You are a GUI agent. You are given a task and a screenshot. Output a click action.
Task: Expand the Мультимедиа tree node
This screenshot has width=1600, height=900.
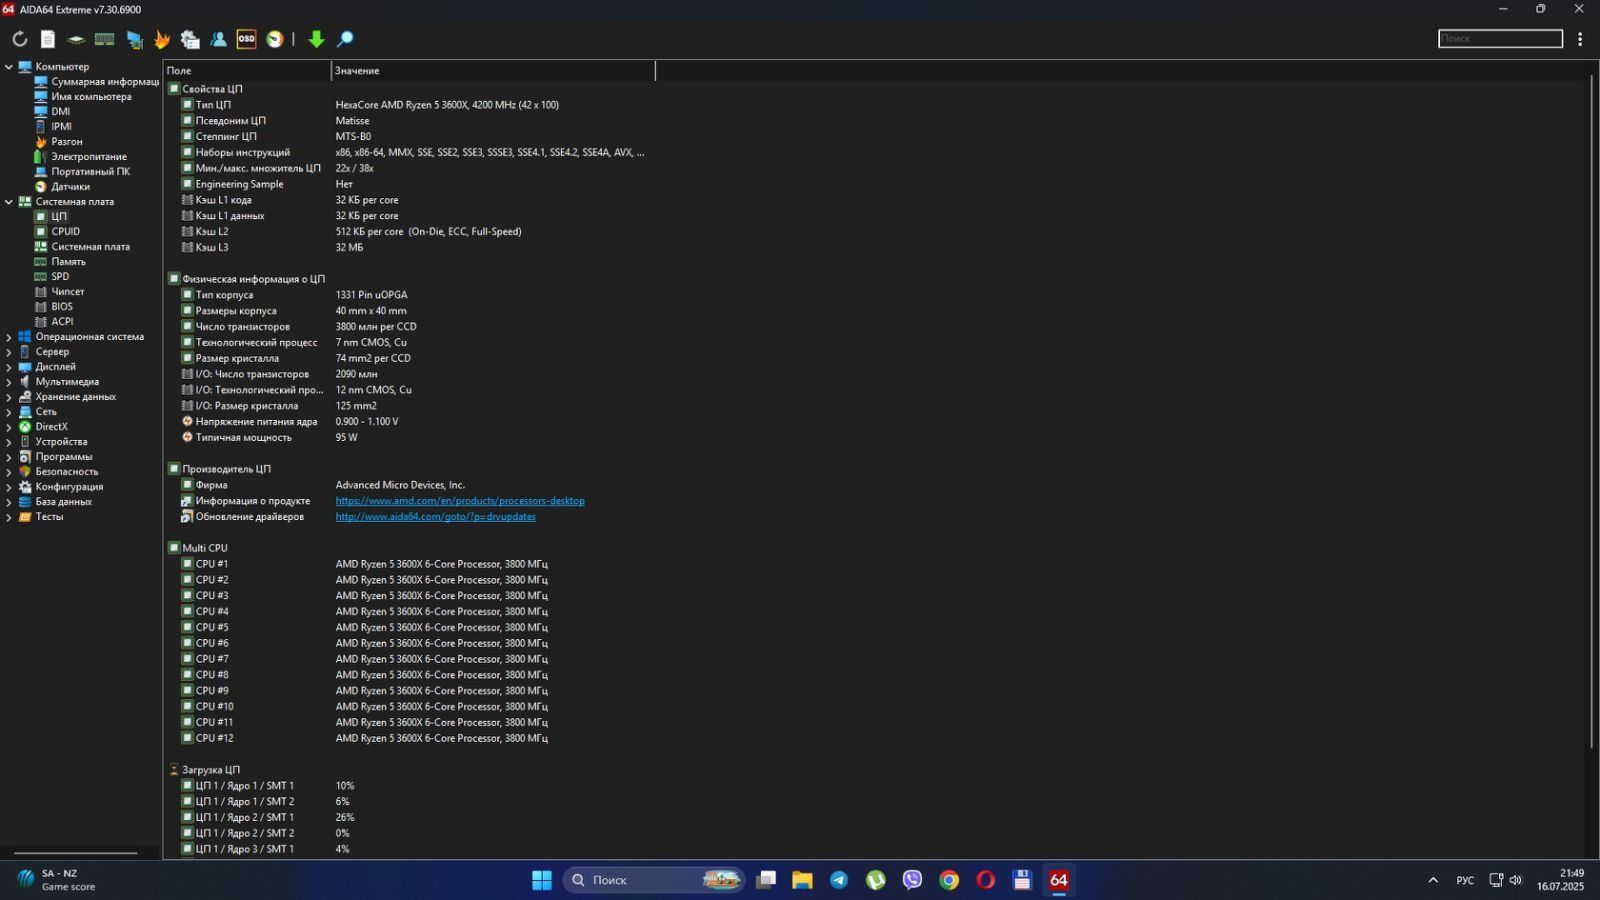click(9, 382)
